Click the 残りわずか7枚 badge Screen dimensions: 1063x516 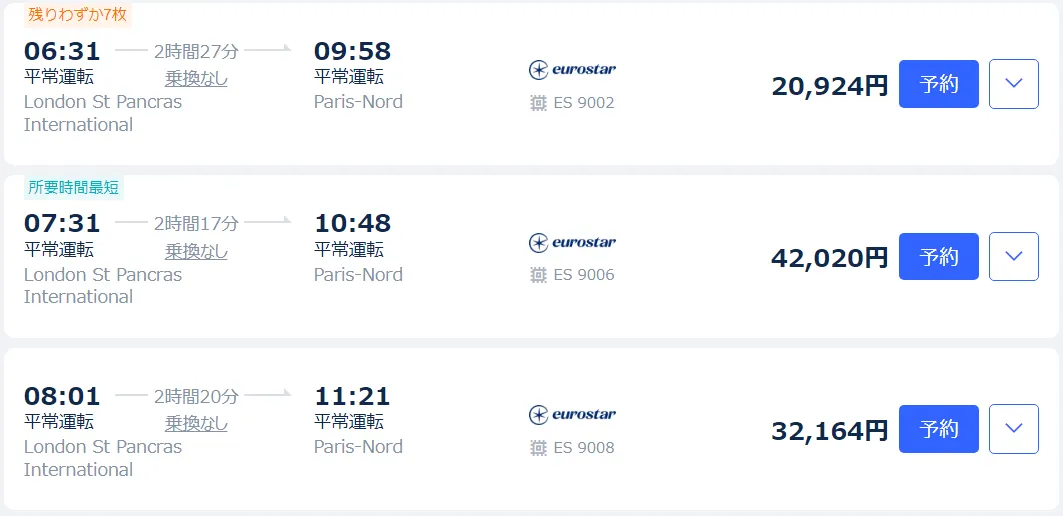tap(77, 15)
